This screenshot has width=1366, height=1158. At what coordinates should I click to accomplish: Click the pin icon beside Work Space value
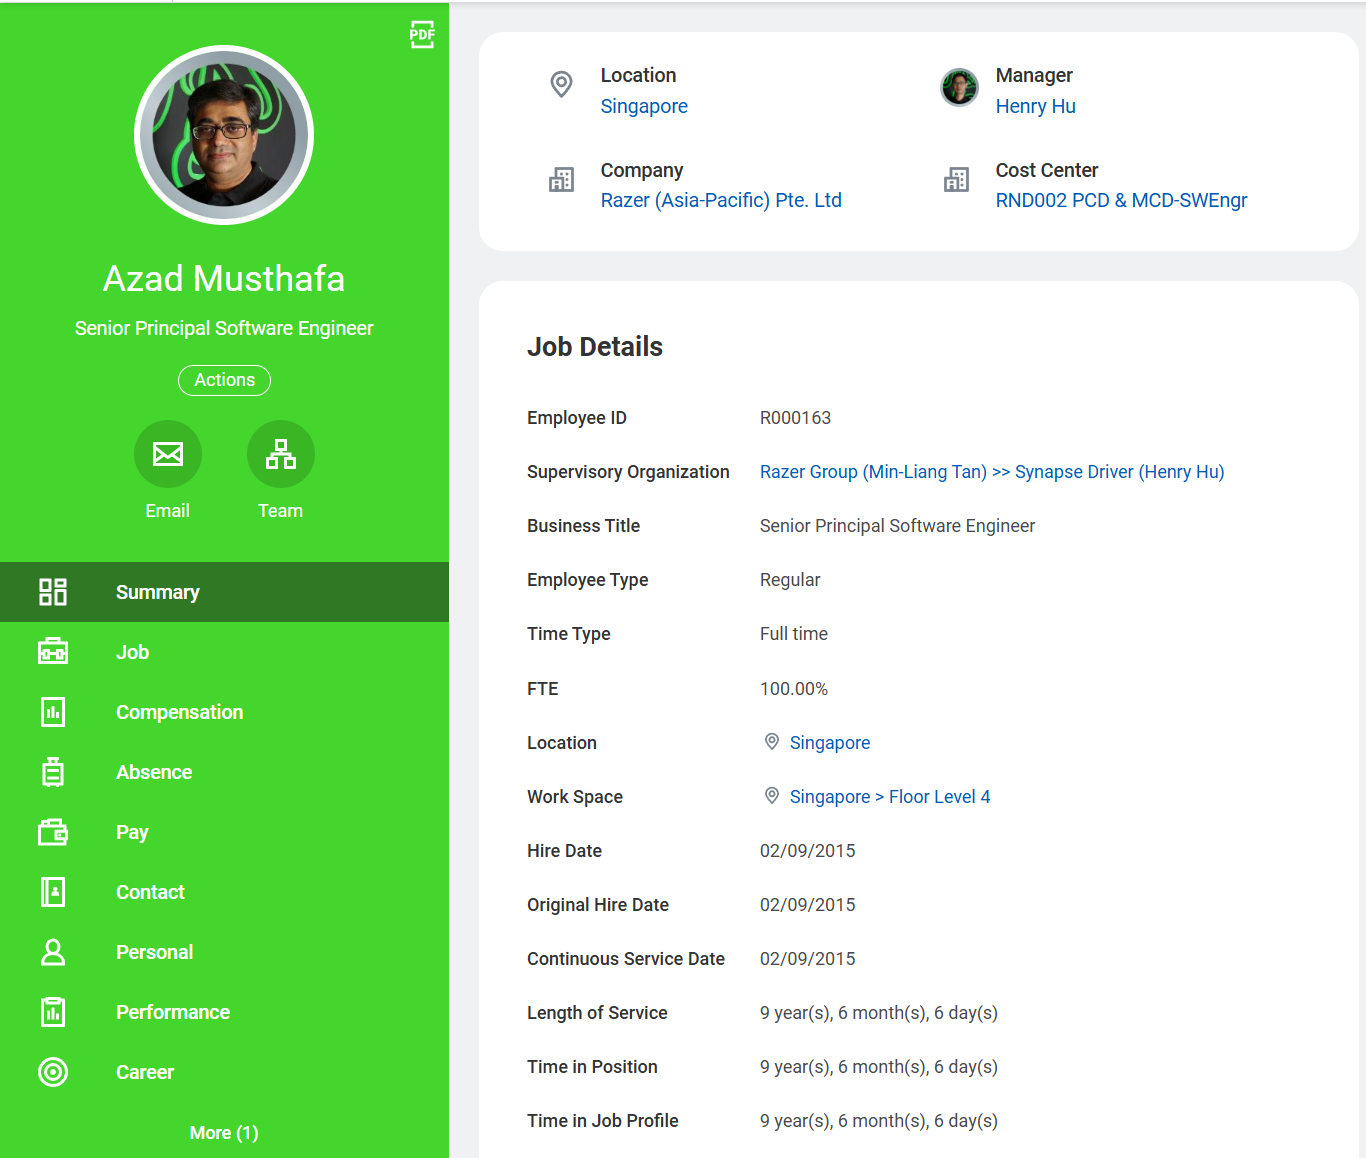click(772, 796)
